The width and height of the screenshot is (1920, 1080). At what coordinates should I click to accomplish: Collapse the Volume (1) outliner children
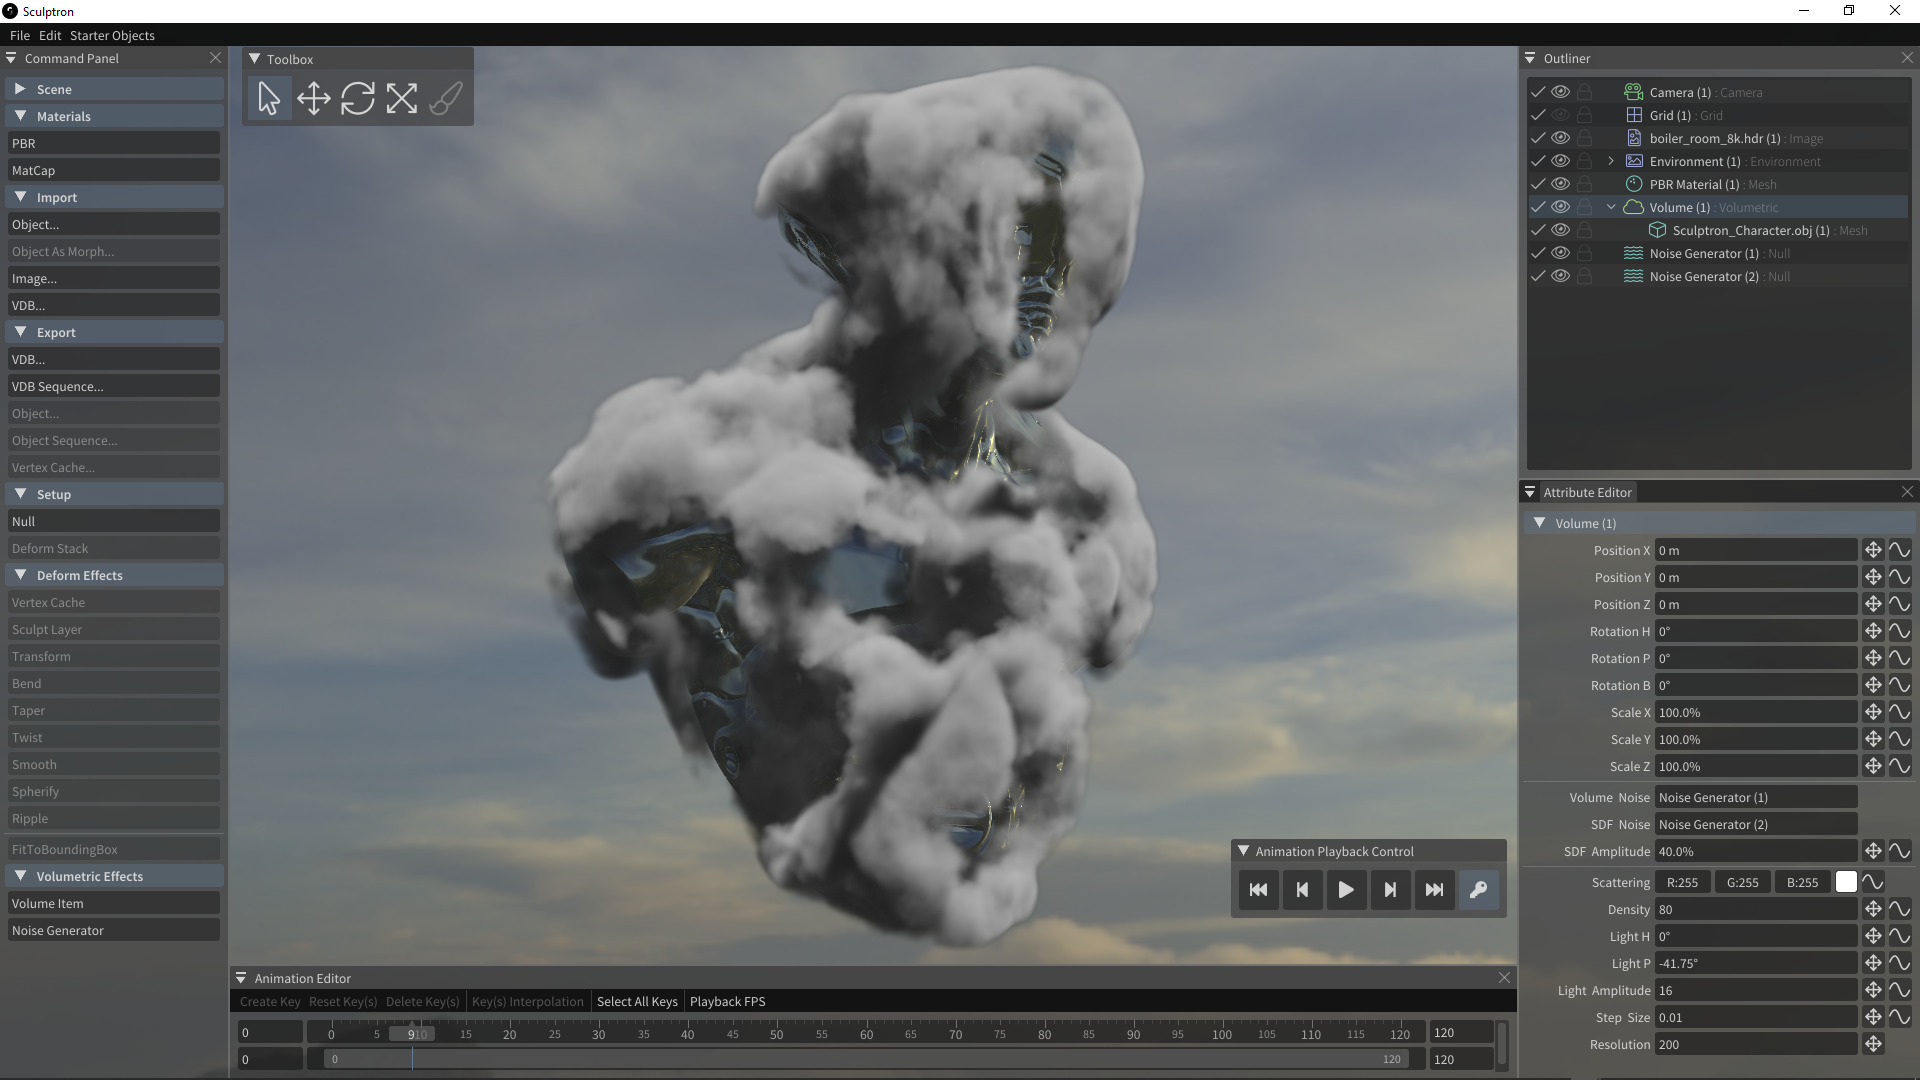[x=1611, y=207]
